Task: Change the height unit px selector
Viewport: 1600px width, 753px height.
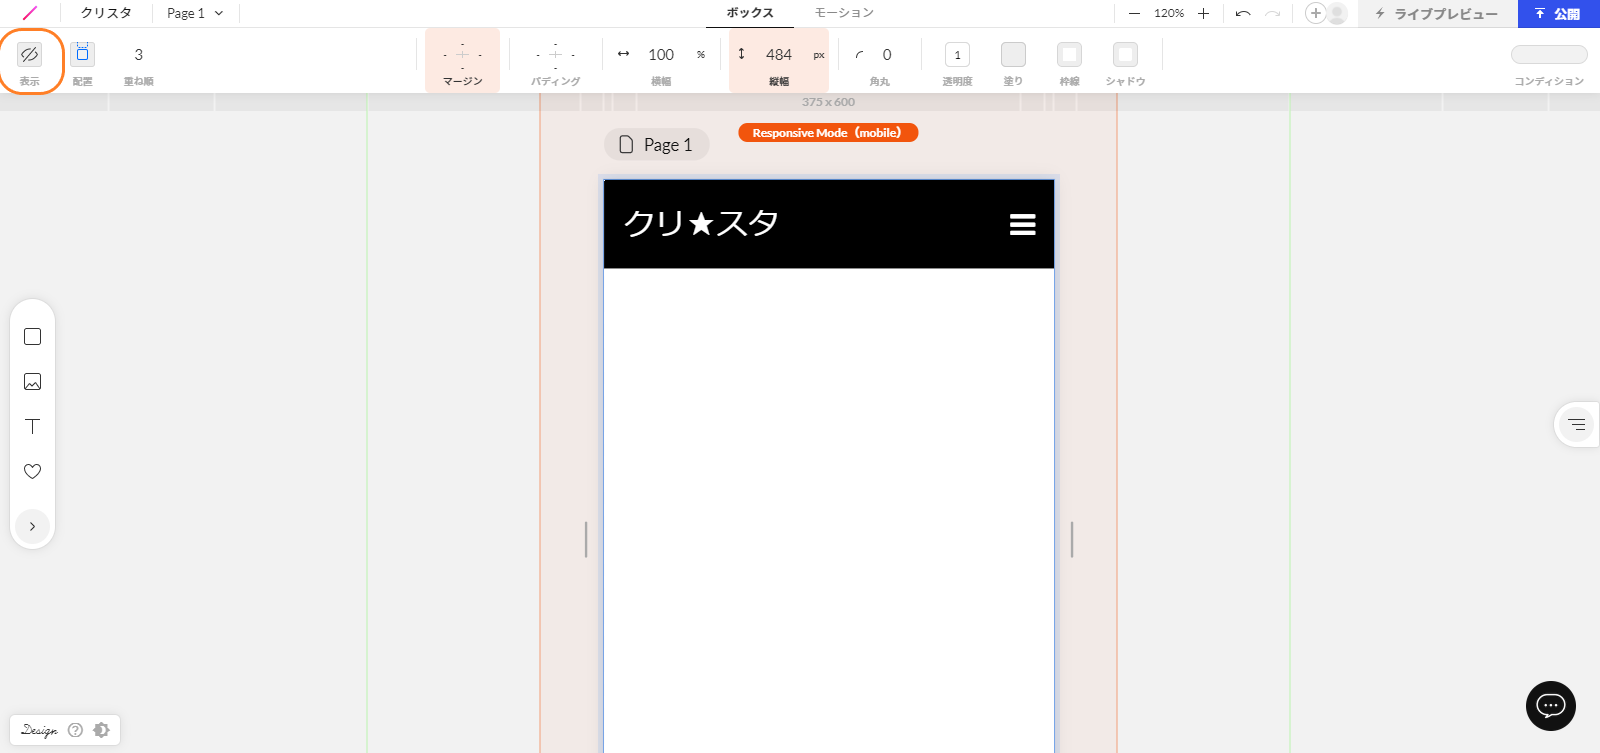Action: tap(819, 55)
